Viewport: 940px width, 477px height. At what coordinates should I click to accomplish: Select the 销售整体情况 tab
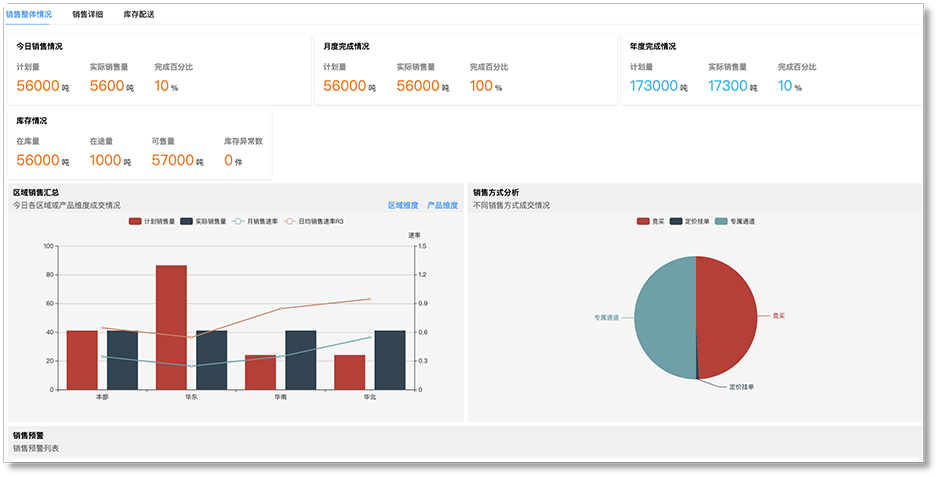tap(29, 15)
